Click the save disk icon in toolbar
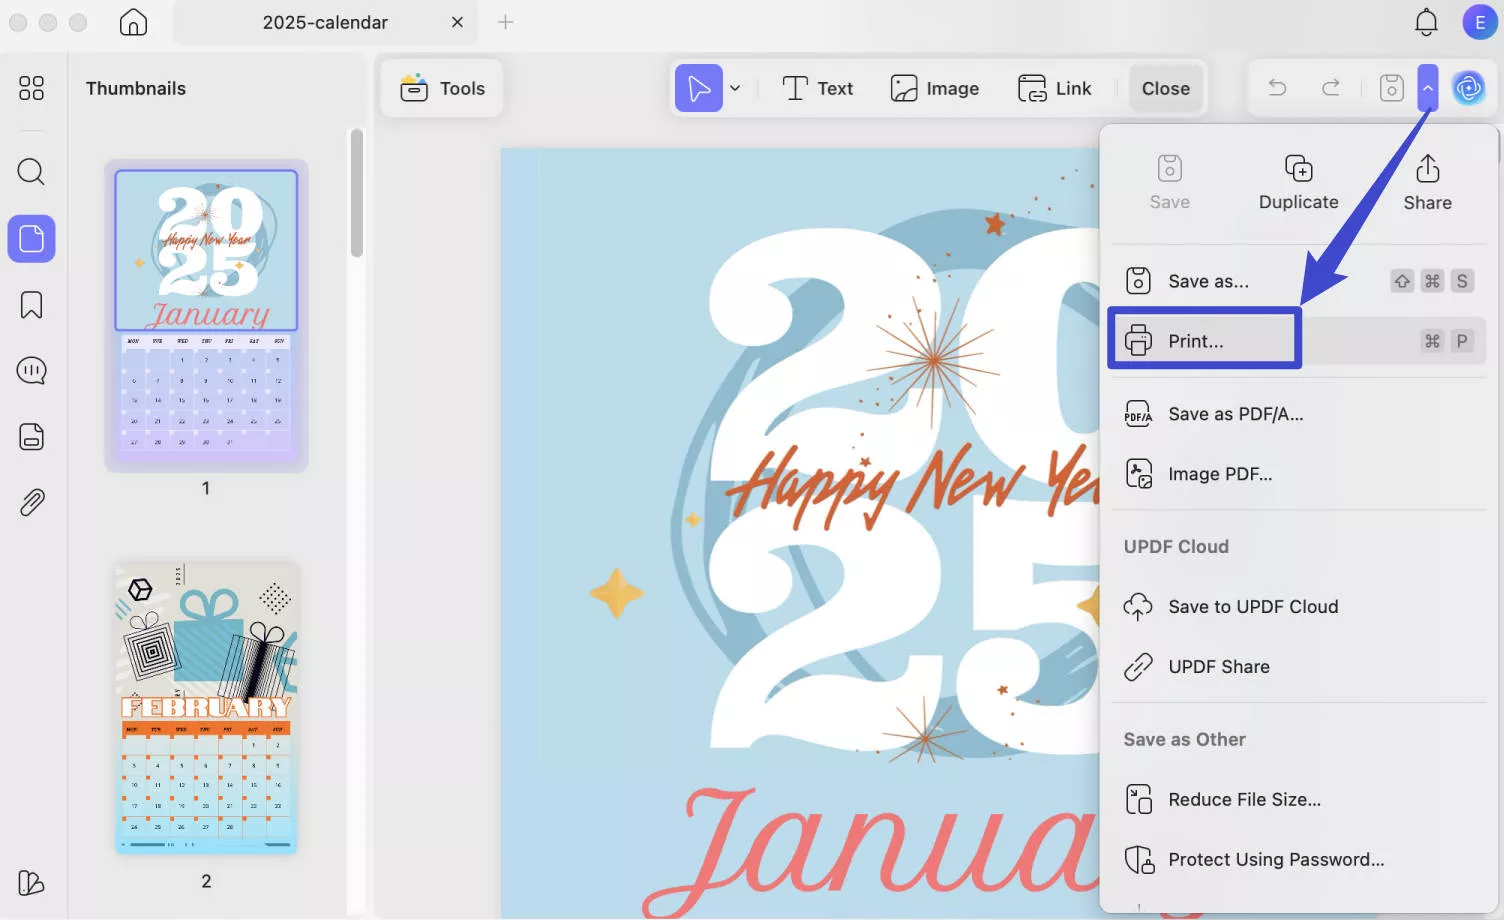This screenshot has height=920, width=1504. click(x=1391, y=87)
